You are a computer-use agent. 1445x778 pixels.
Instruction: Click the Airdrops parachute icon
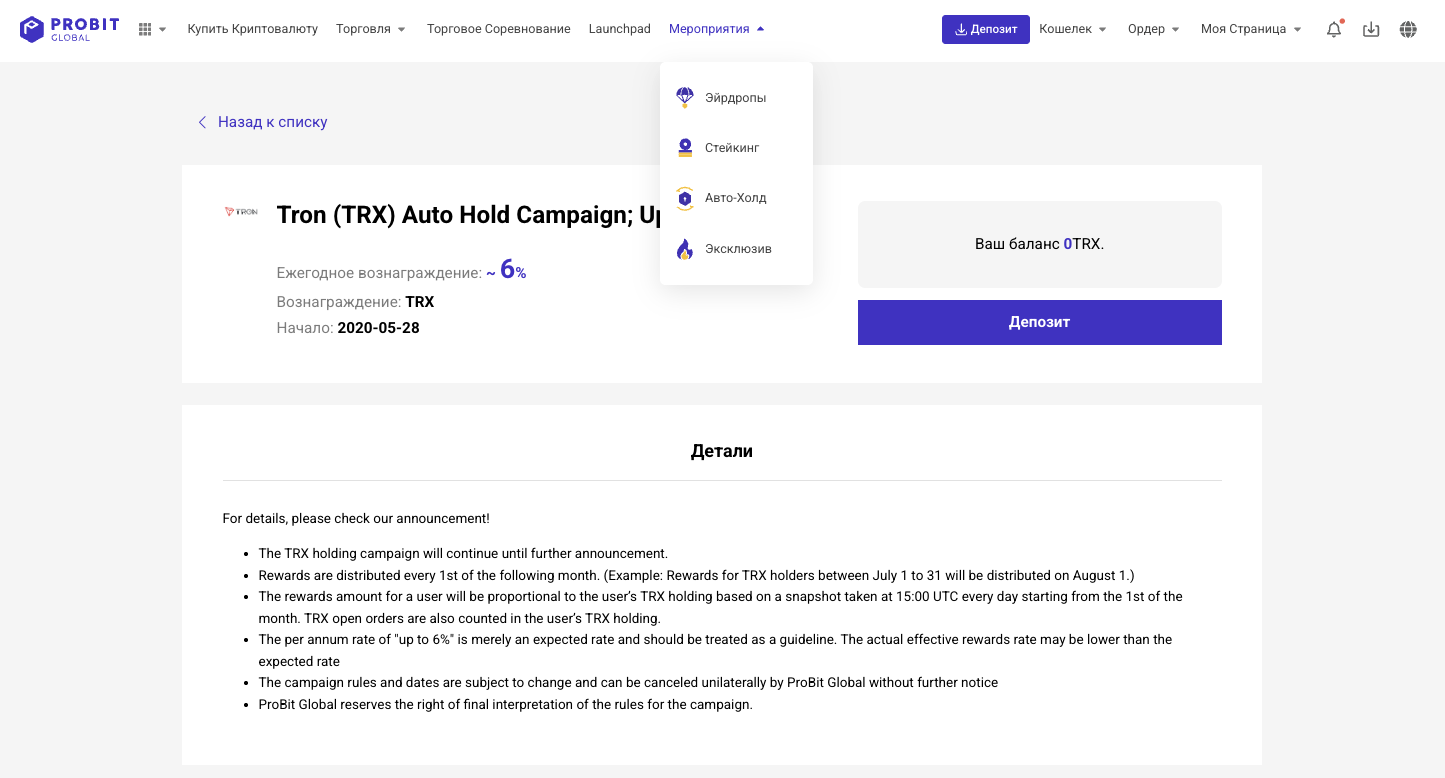[685, 98]
